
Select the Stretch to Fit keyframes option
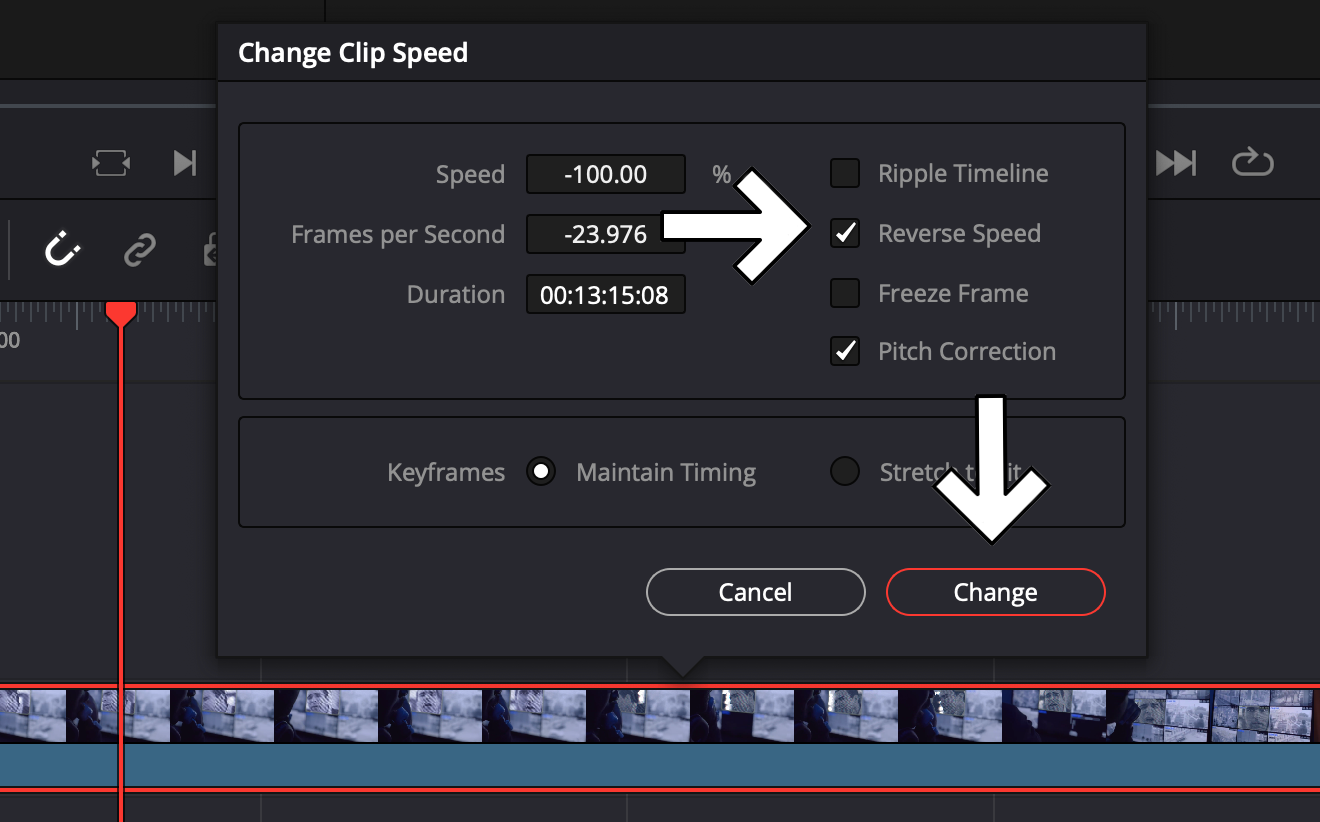coord(843,471)
